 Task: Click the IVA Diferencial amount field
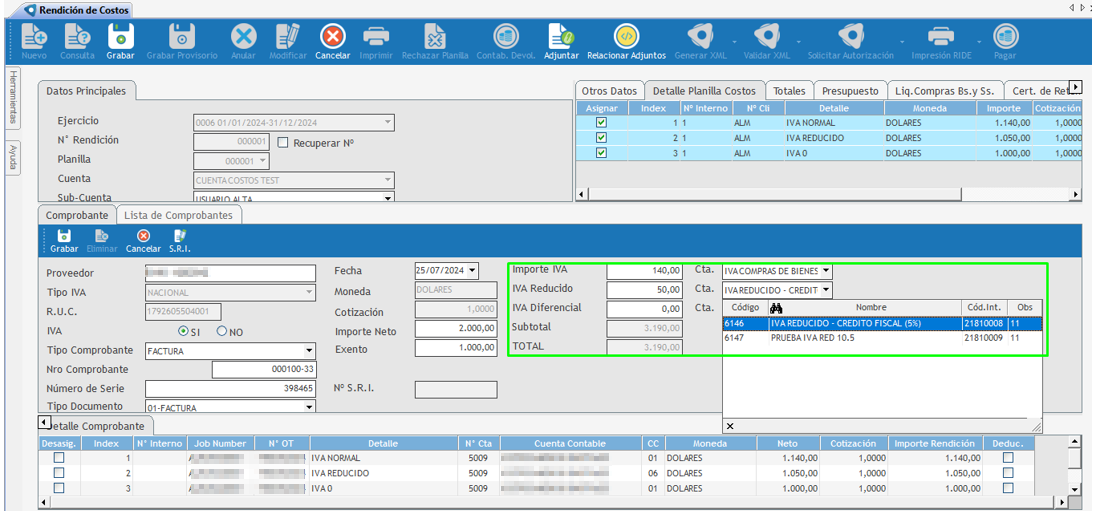tap(645, 308)
